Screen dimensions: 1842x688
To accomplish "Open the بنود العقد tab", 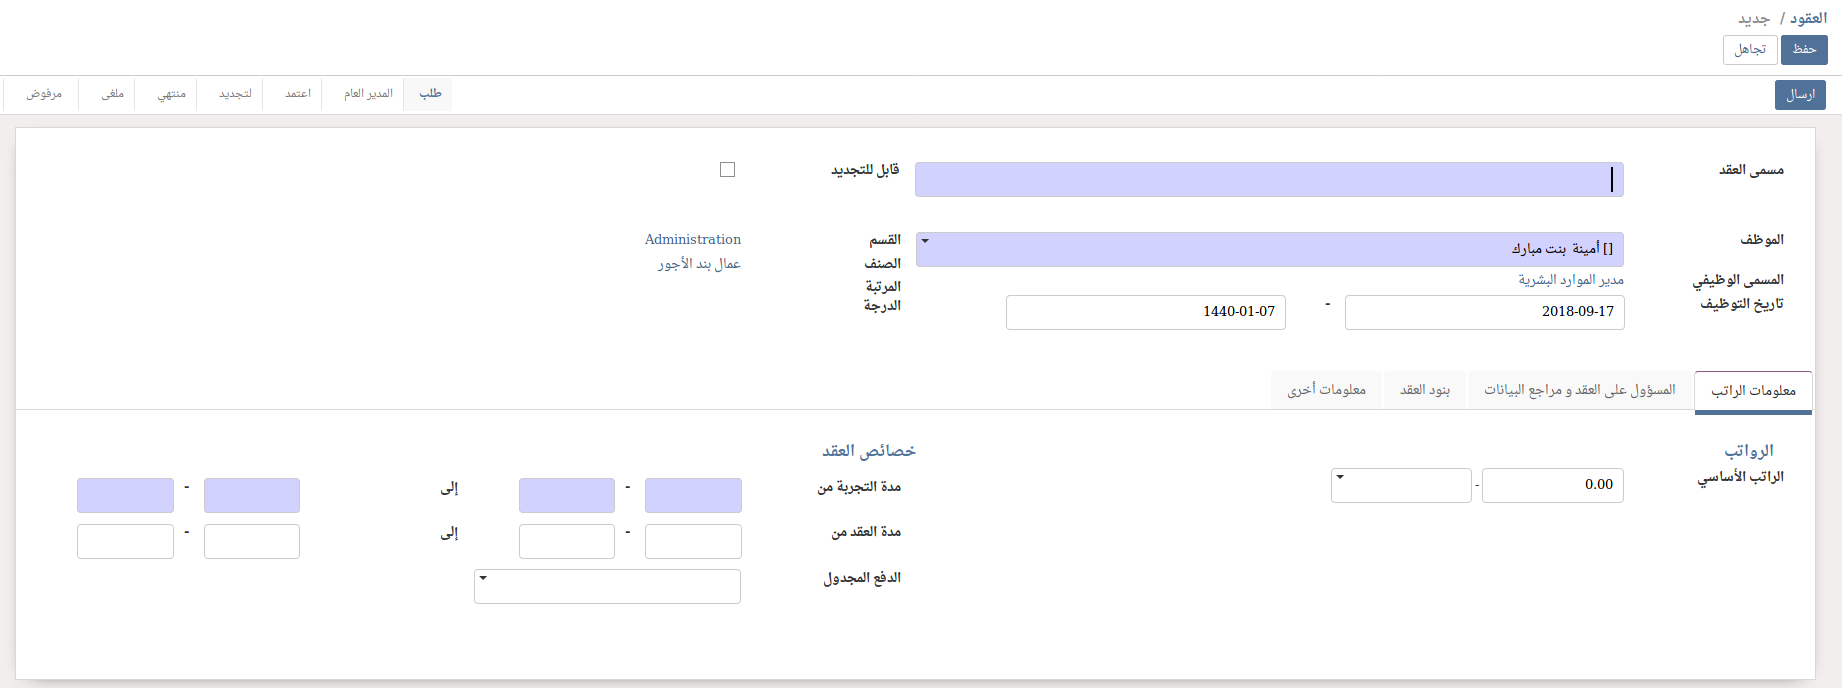I will coord(1424,390).
